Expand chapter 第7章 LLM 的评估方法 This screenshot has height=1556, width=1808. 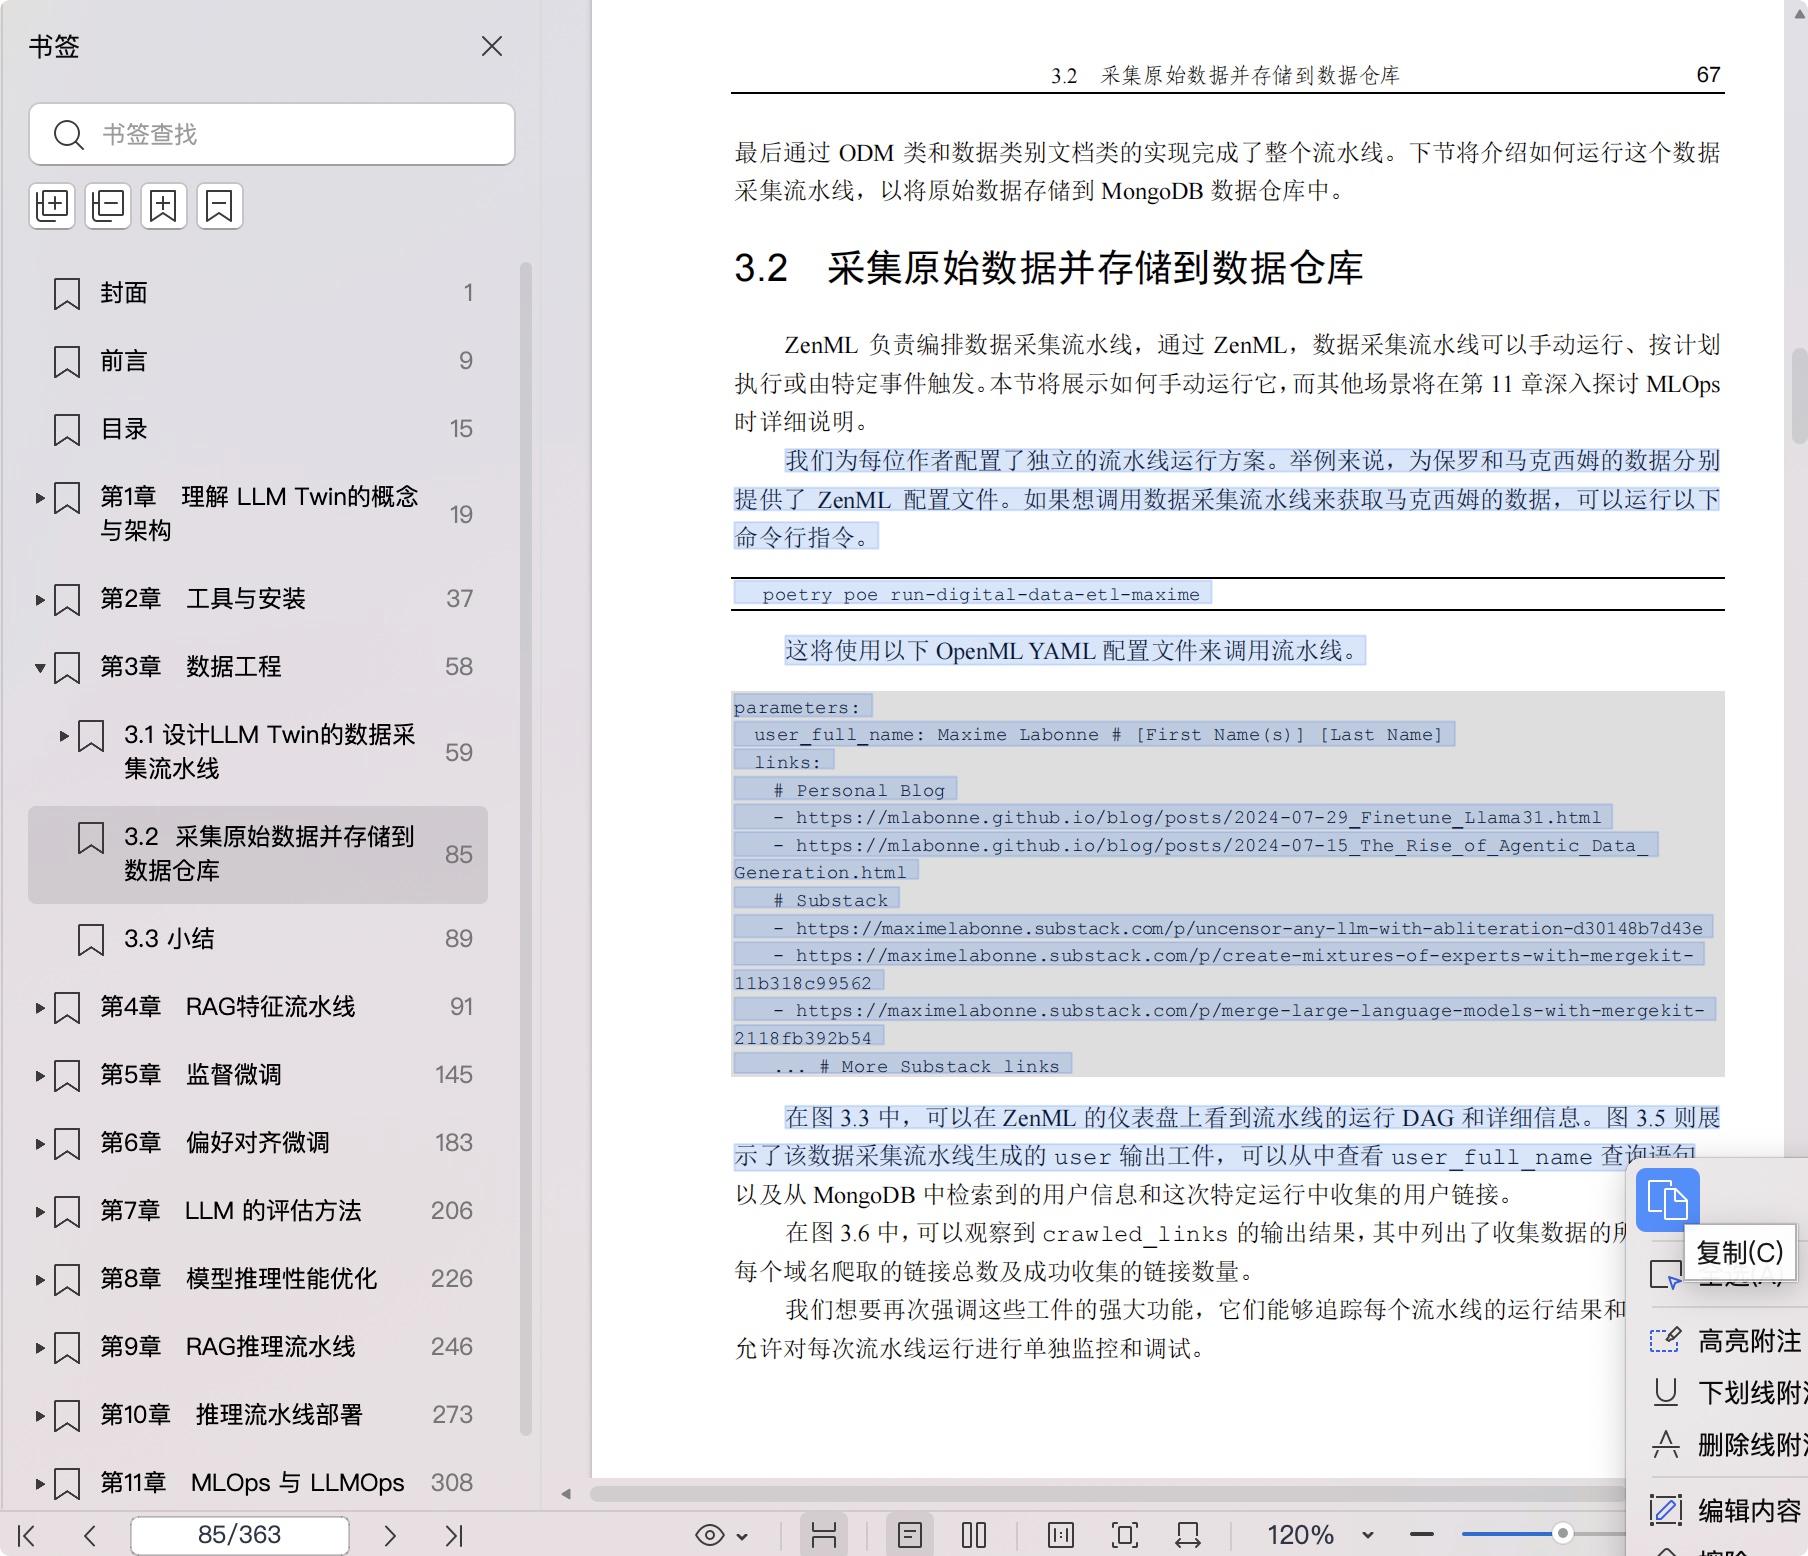click(40, 1211)
